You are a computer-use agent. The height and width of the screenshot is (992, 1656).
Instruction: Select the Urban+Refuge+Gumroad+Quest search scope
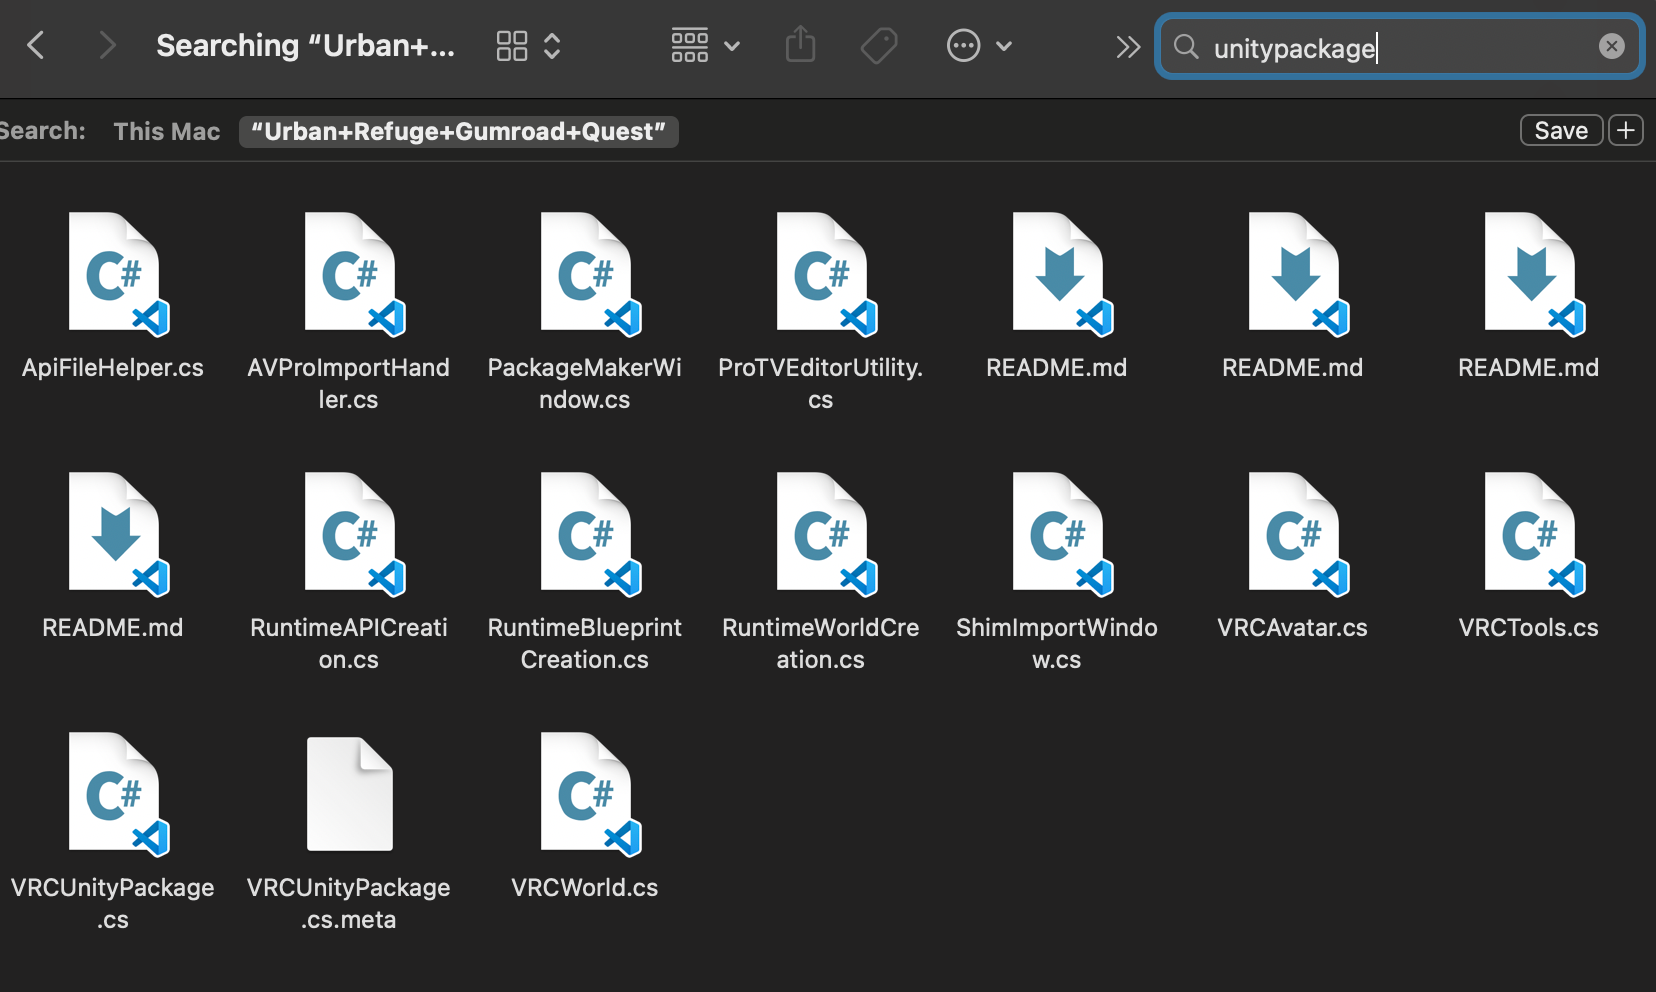[458, 131]
